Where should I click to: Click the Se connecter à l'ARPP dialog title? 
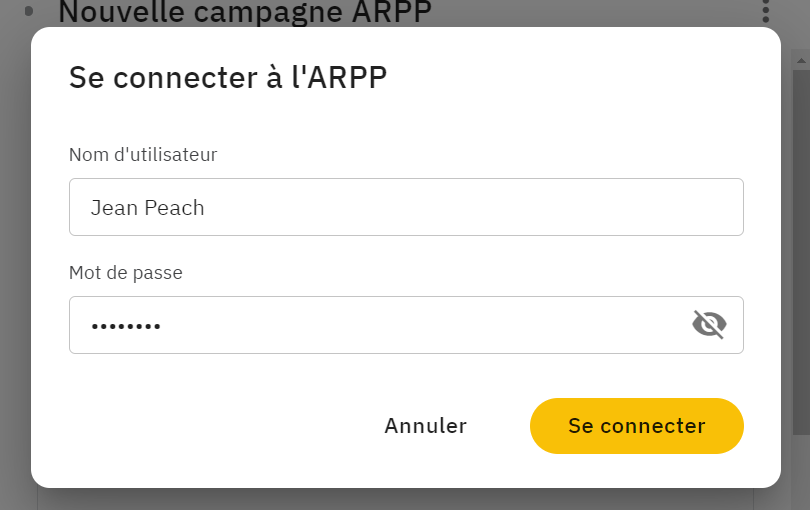click(x=228, y=78)
